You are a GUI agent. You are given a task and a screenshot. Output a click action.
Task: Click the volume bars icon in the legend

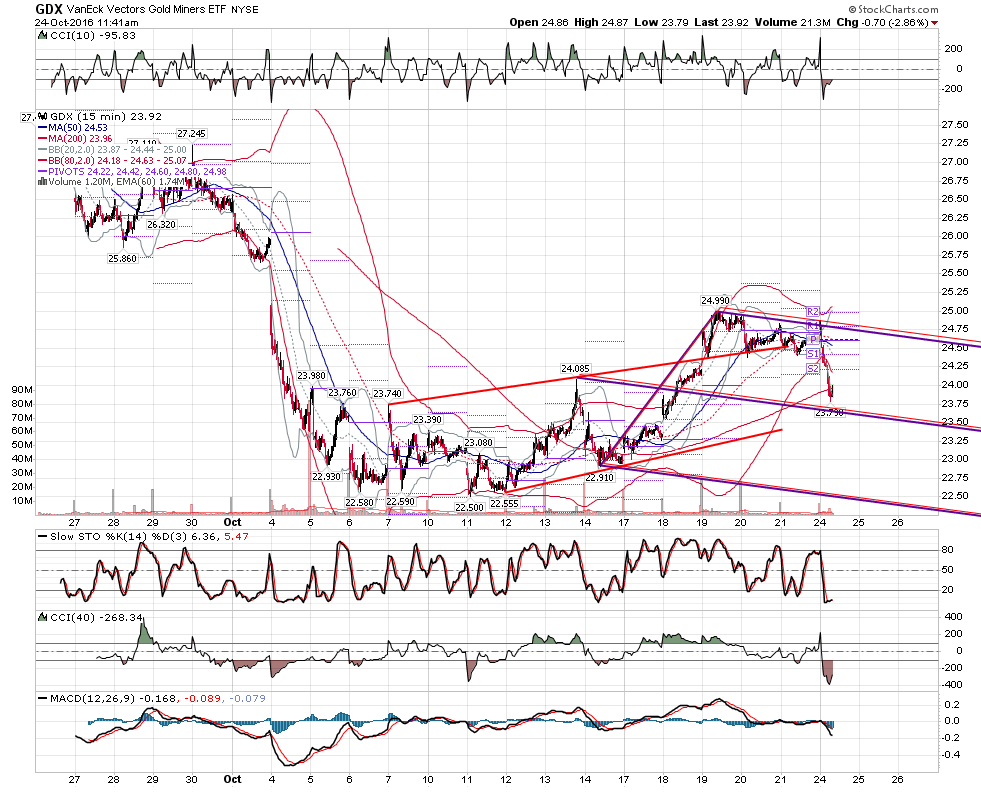pos(43,181)
